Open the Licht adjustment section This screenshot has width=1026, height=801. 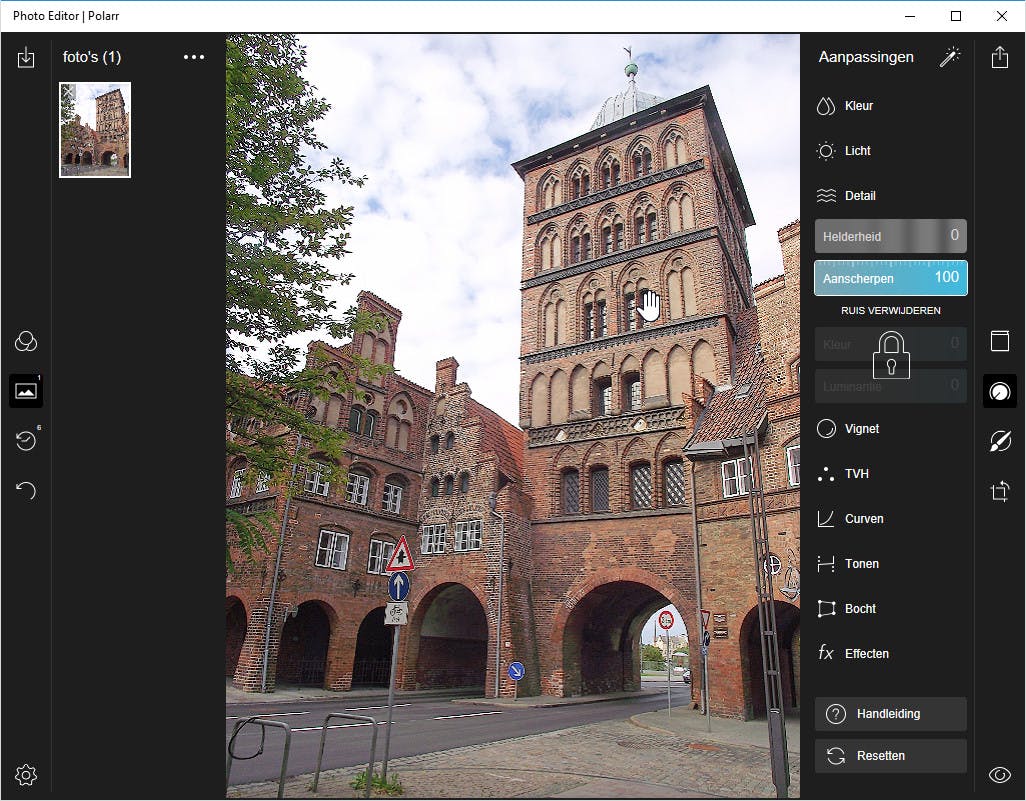860,150
